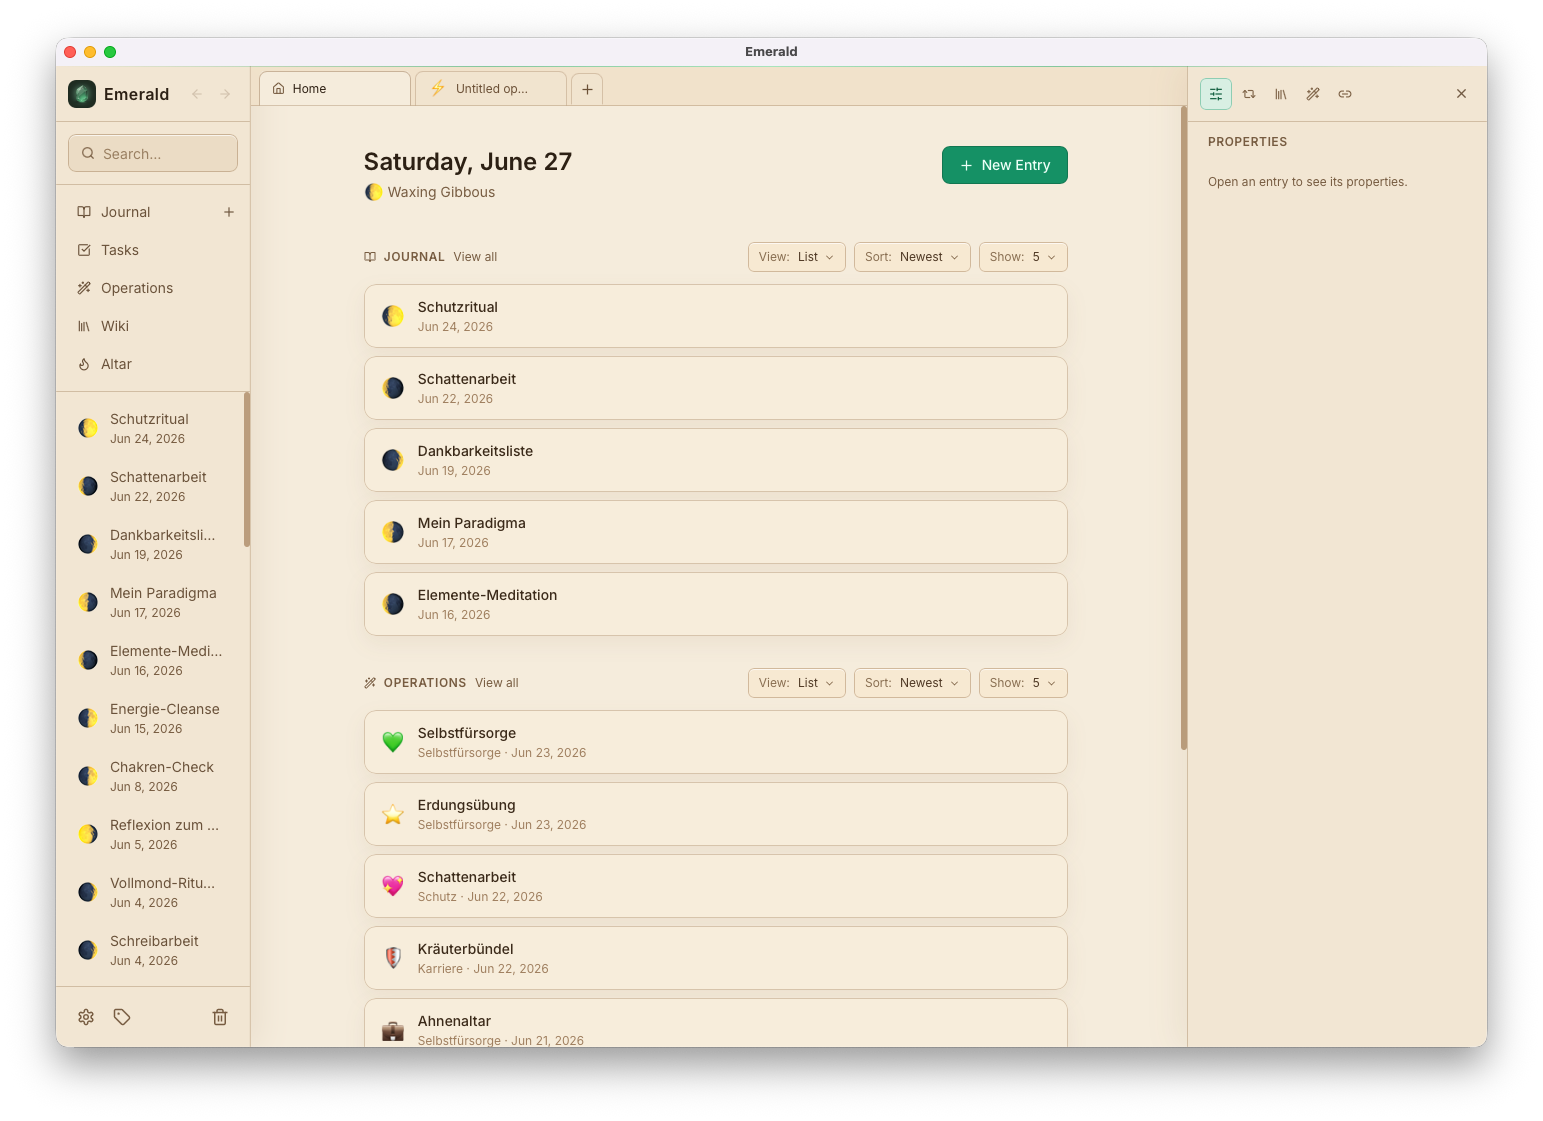The image size is (1543, 1121).
Task: Click the New Entry button
Action: [x=1005, y=165]
